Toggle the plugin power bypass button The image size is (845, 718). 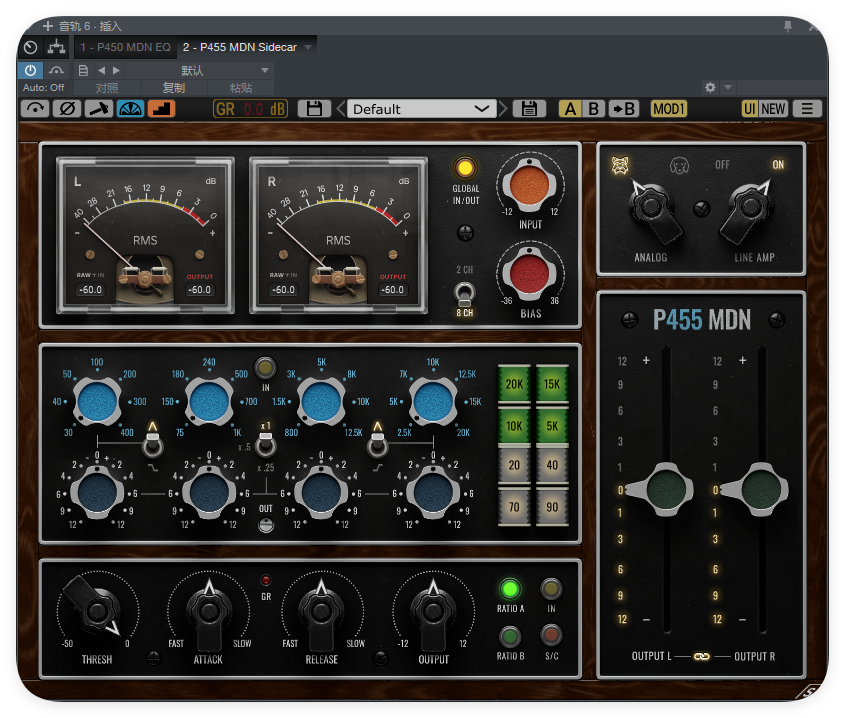point(31,70)
